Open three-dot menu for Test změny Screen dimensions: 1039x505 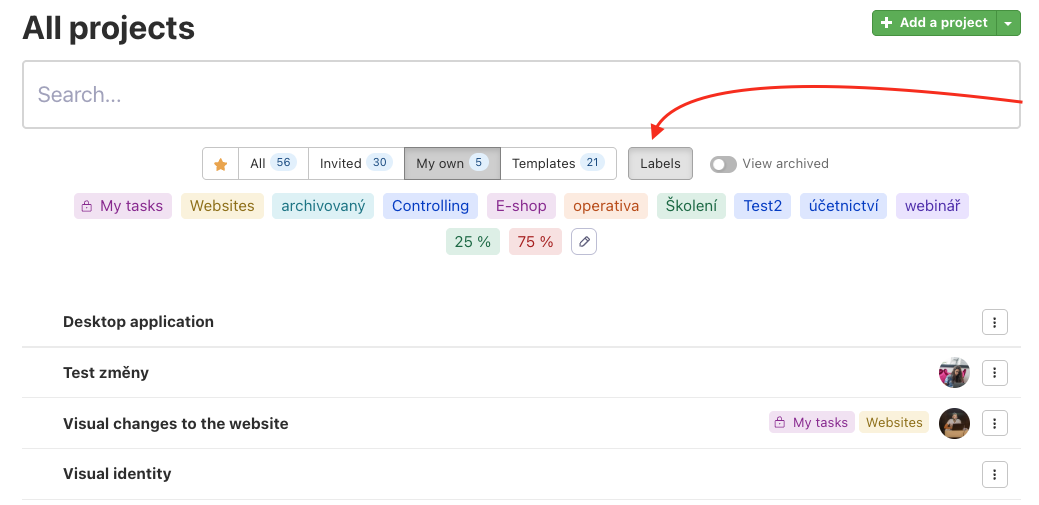pyautogui.click(x=995, y=373)
